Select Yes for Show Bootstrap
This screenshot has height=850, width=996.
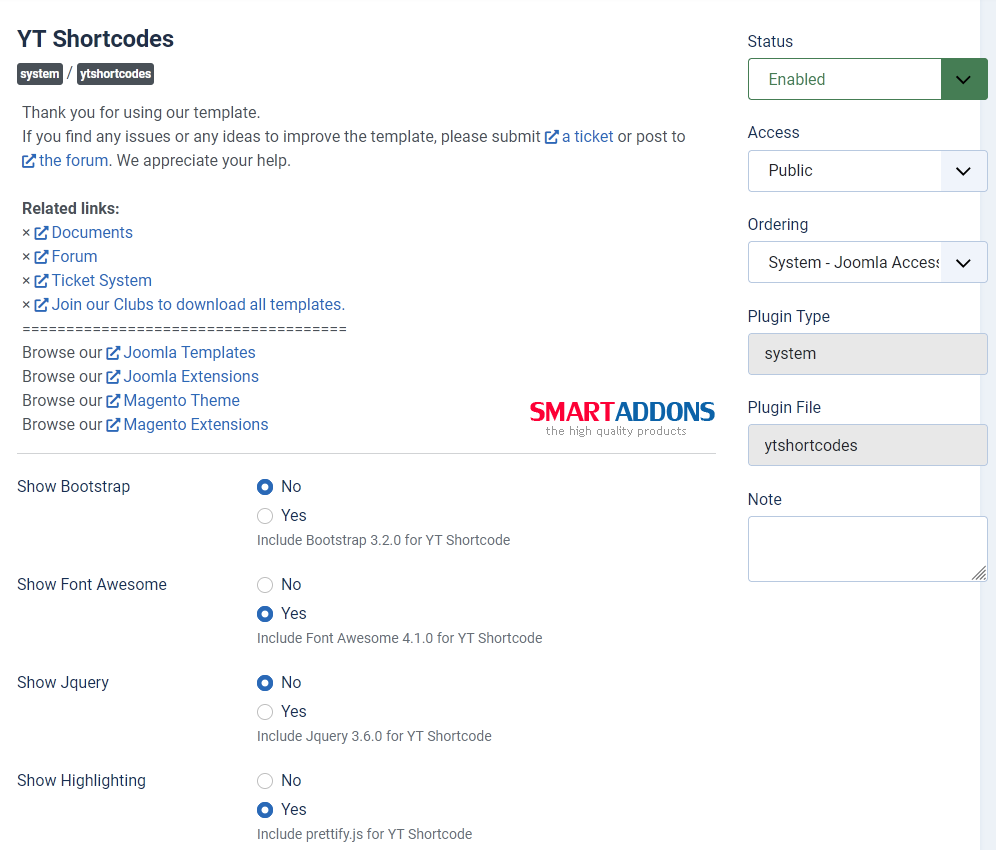(x=265, y=516)
